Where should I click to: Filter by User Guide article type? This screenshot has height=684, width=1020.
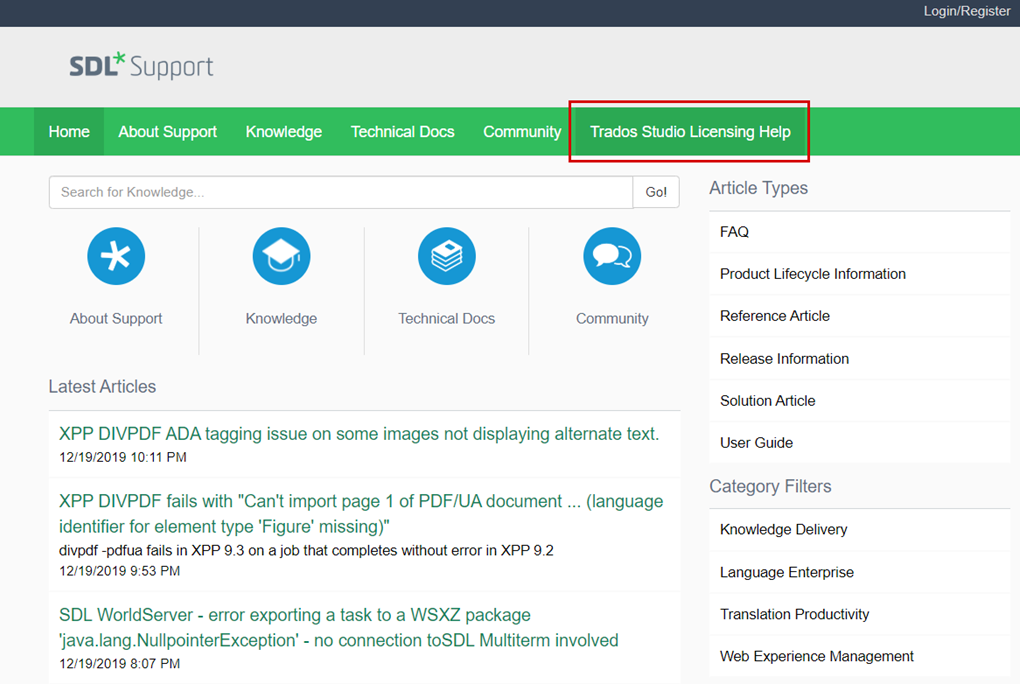pyautogui.click(x=859, y=443)
